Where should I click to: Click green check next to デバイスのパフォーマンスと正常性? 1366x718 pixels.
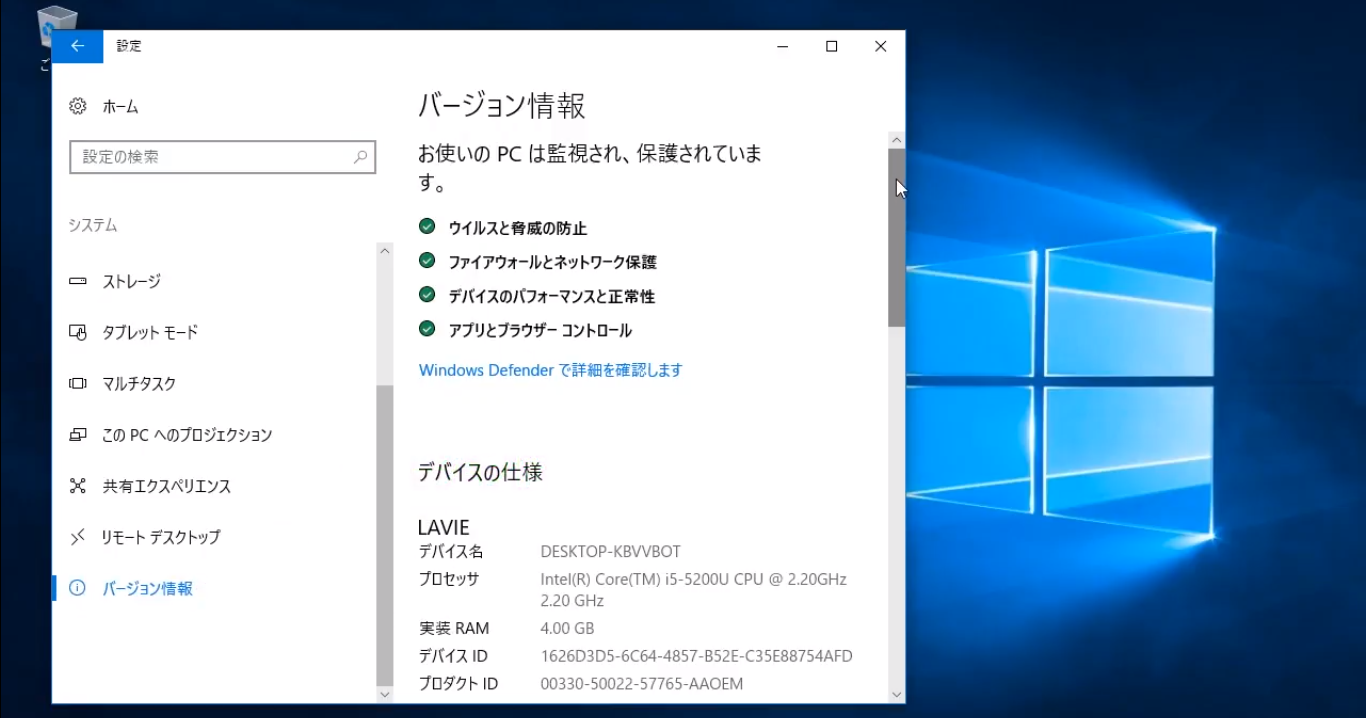[427, 295]
